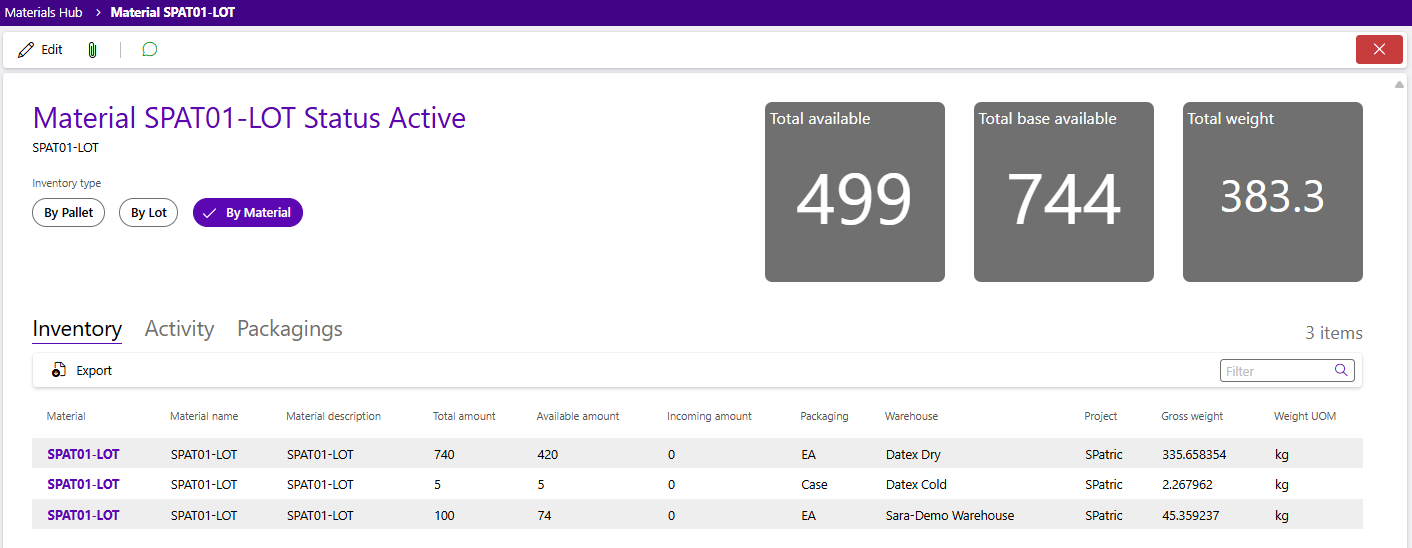This screenshot has height=548, width=1412.
Task: Click the magnifier icon in Filter box
Action: click(x=1341, y=370)
